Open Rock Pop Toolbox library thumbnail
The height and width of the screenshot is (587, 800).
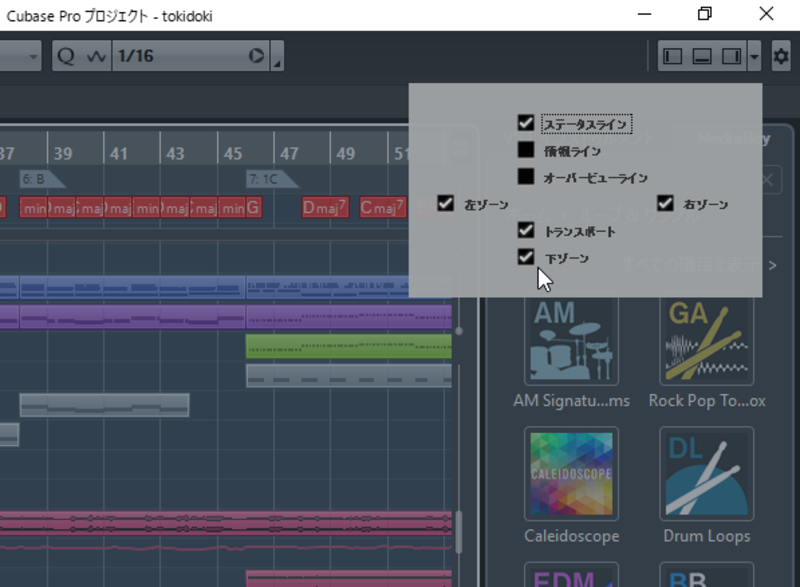[x=707, y=341]
